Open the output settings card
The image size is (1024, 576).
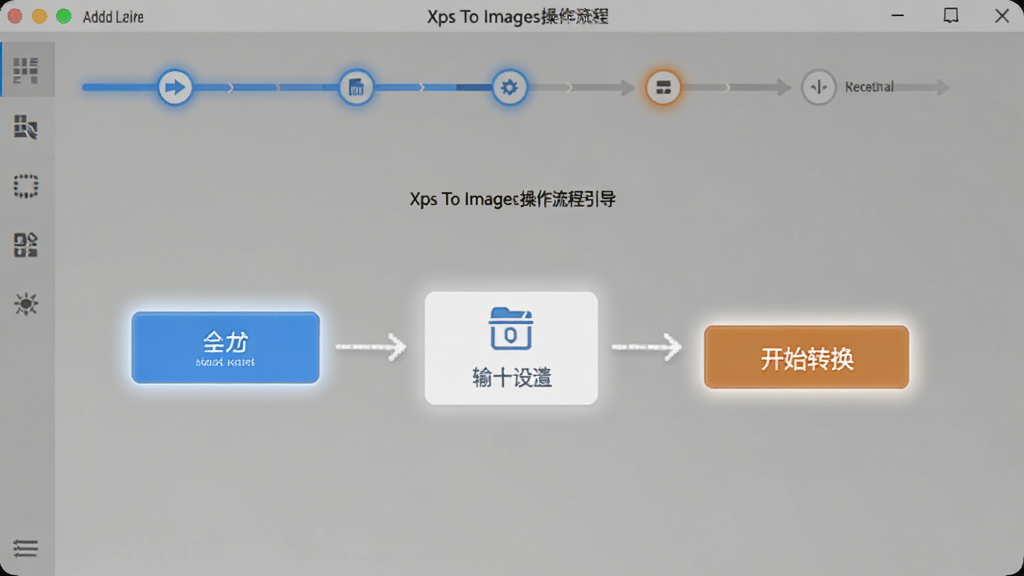pos(511,348)
